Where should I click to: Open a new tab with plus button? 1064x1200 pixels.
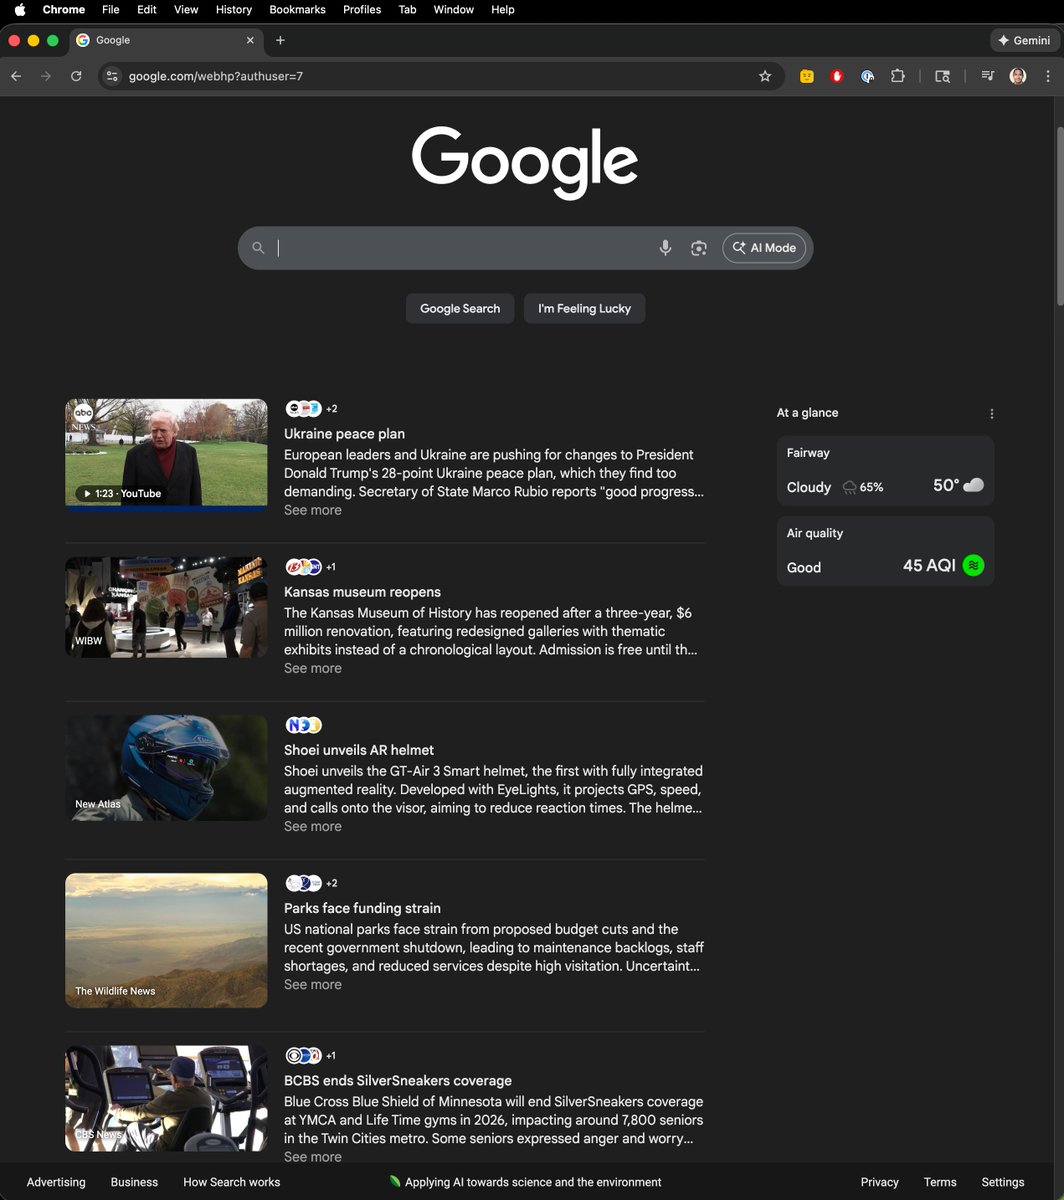[280, 40]
